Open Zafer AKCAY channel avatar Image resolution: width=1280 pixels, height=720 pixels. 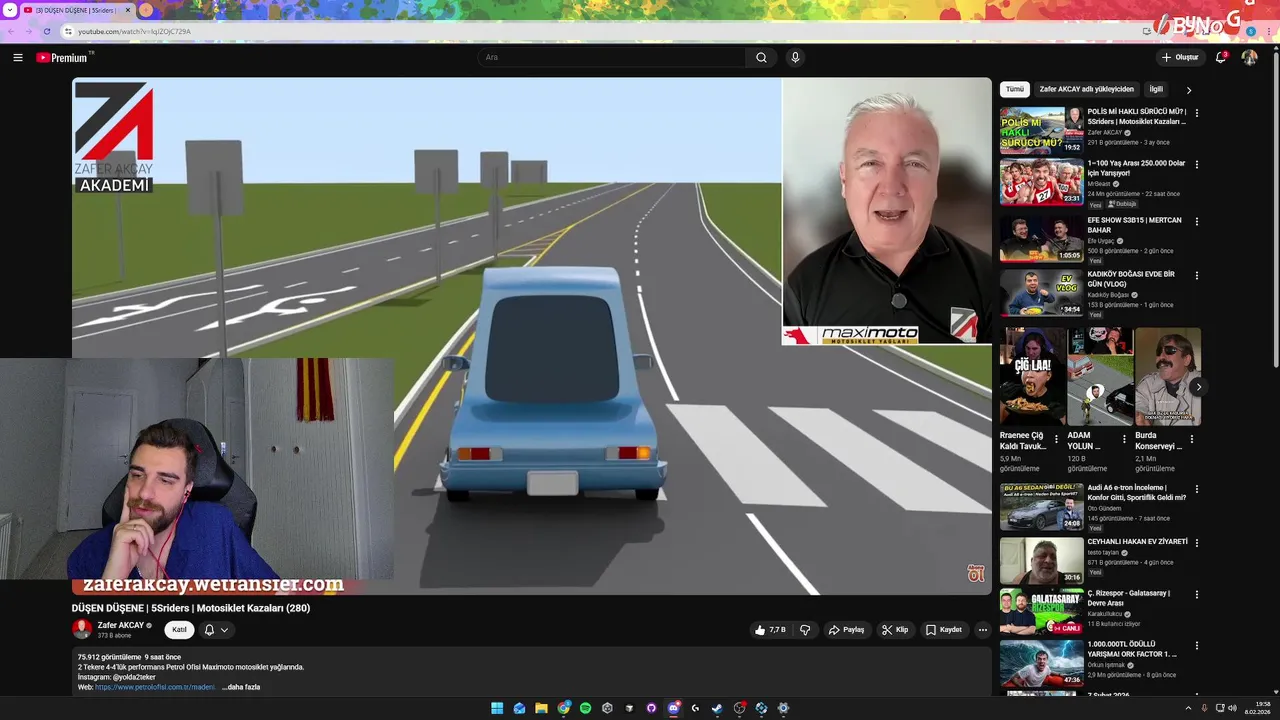pyautogui.click(x=82, y=629)
